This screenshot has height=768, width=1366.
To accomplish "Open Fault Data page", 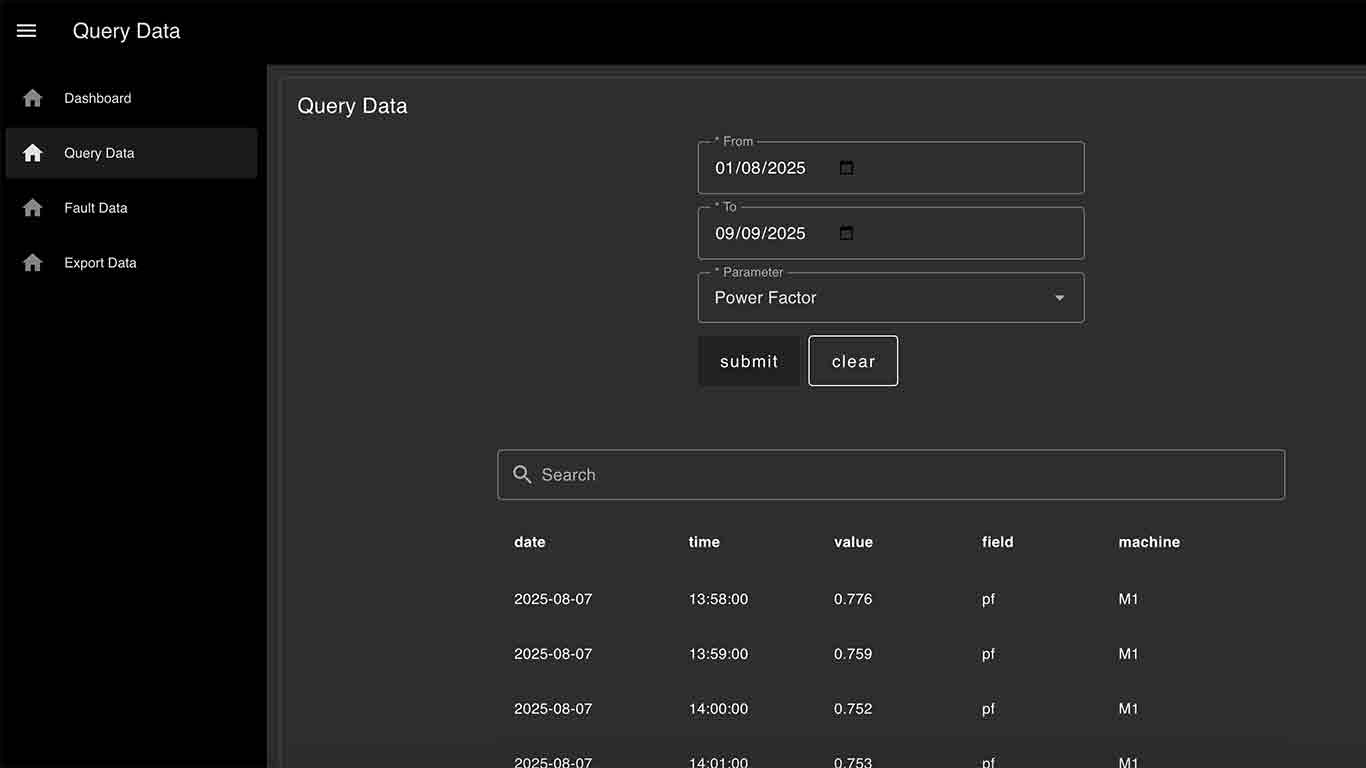I will point(131,208).
